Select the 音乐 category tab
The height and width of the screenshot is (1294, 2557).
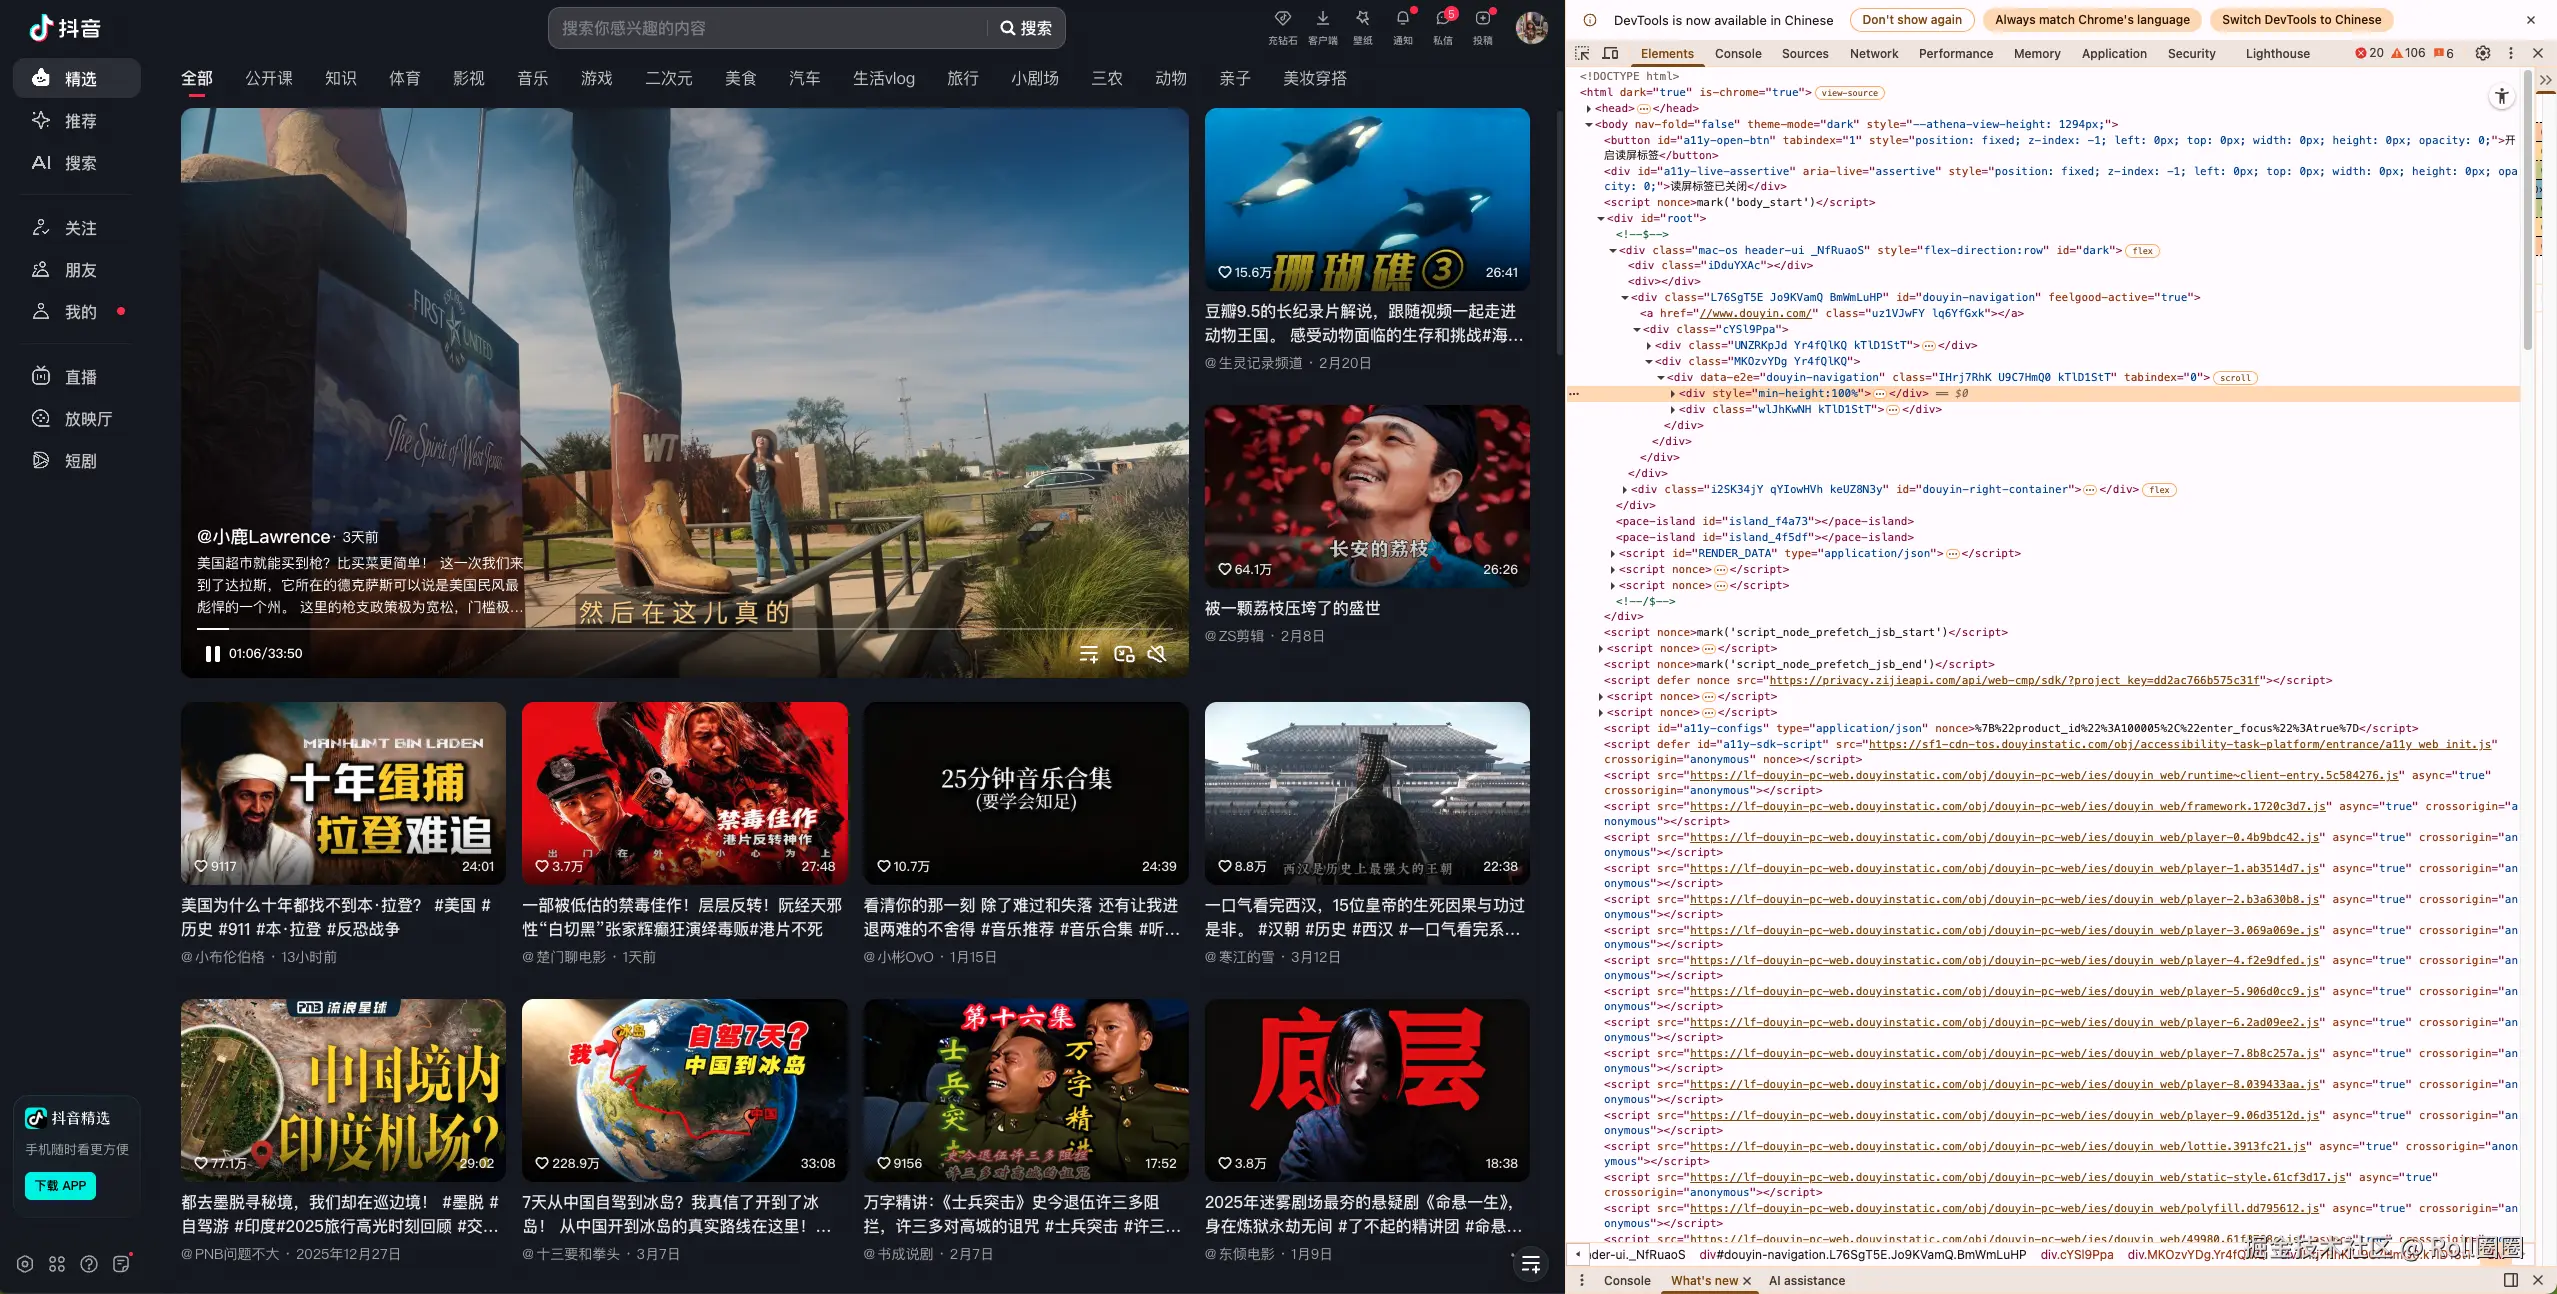(x=532, y=78)
